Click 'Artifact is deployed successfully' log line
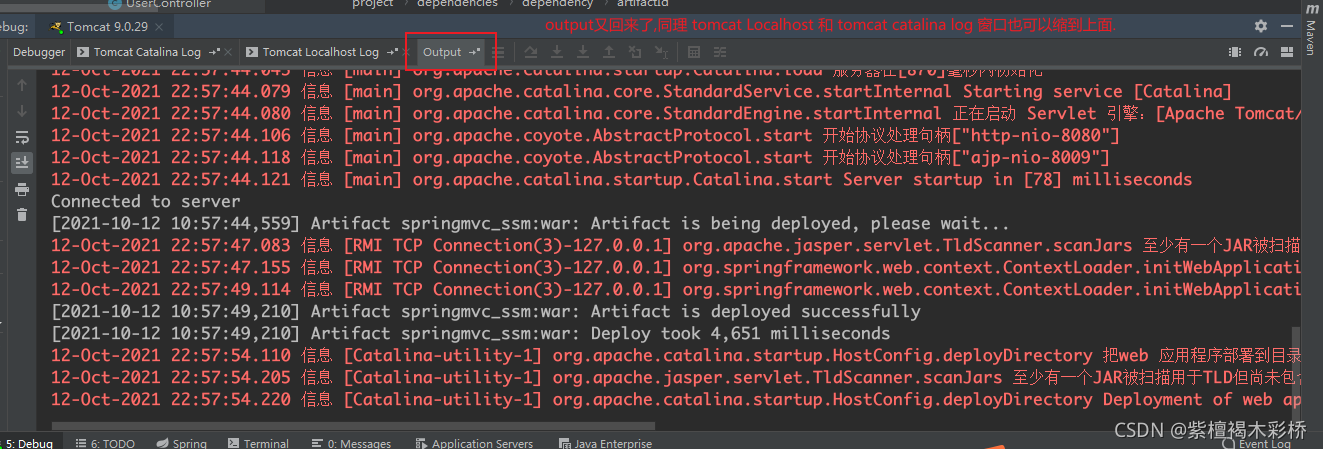This screenshot has width=1323, height=449. tap(485, 311)
